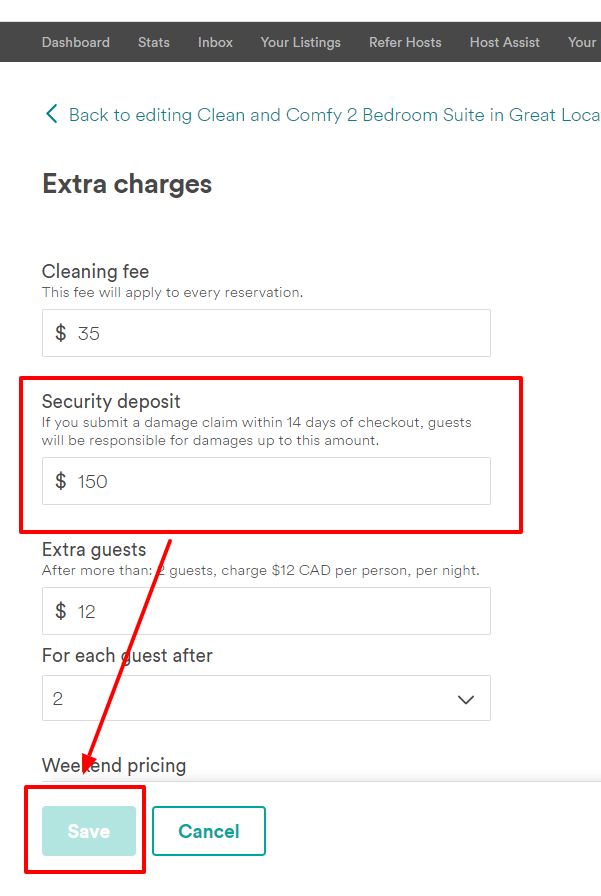
Task: Click the partially visible 'Your' nav item
Action: coord(582,42)
